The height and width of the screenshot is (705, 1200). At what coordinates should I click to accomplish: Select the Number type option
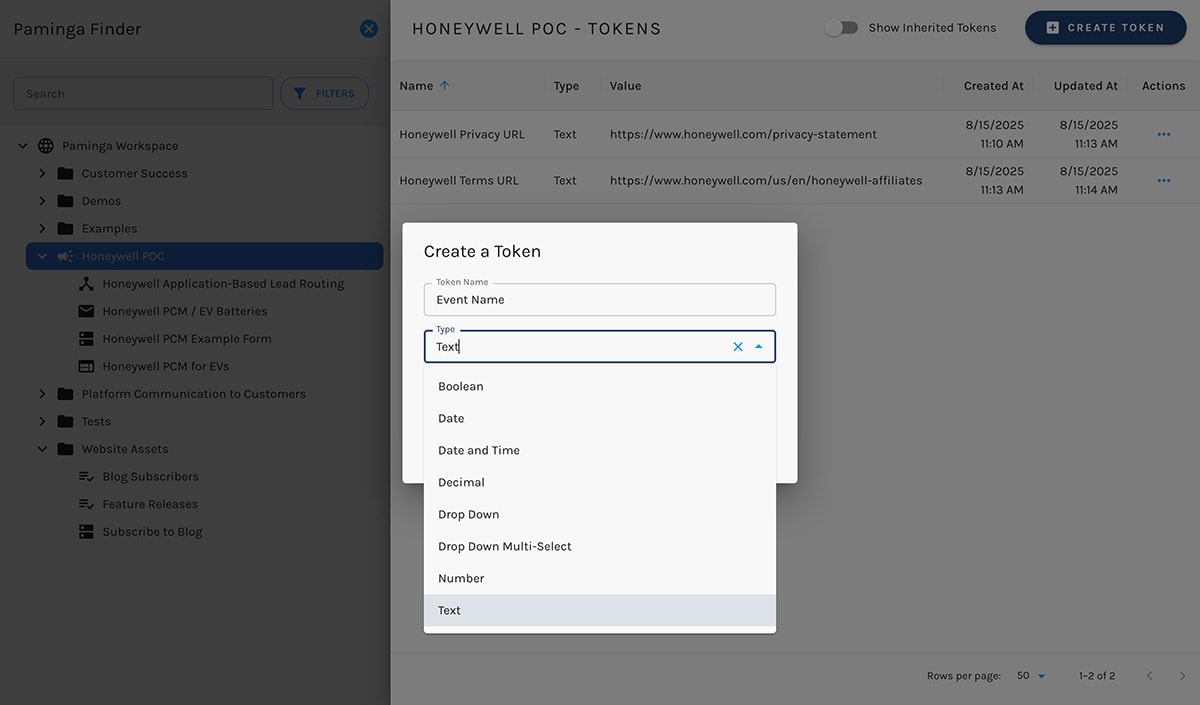pos(600,578)
